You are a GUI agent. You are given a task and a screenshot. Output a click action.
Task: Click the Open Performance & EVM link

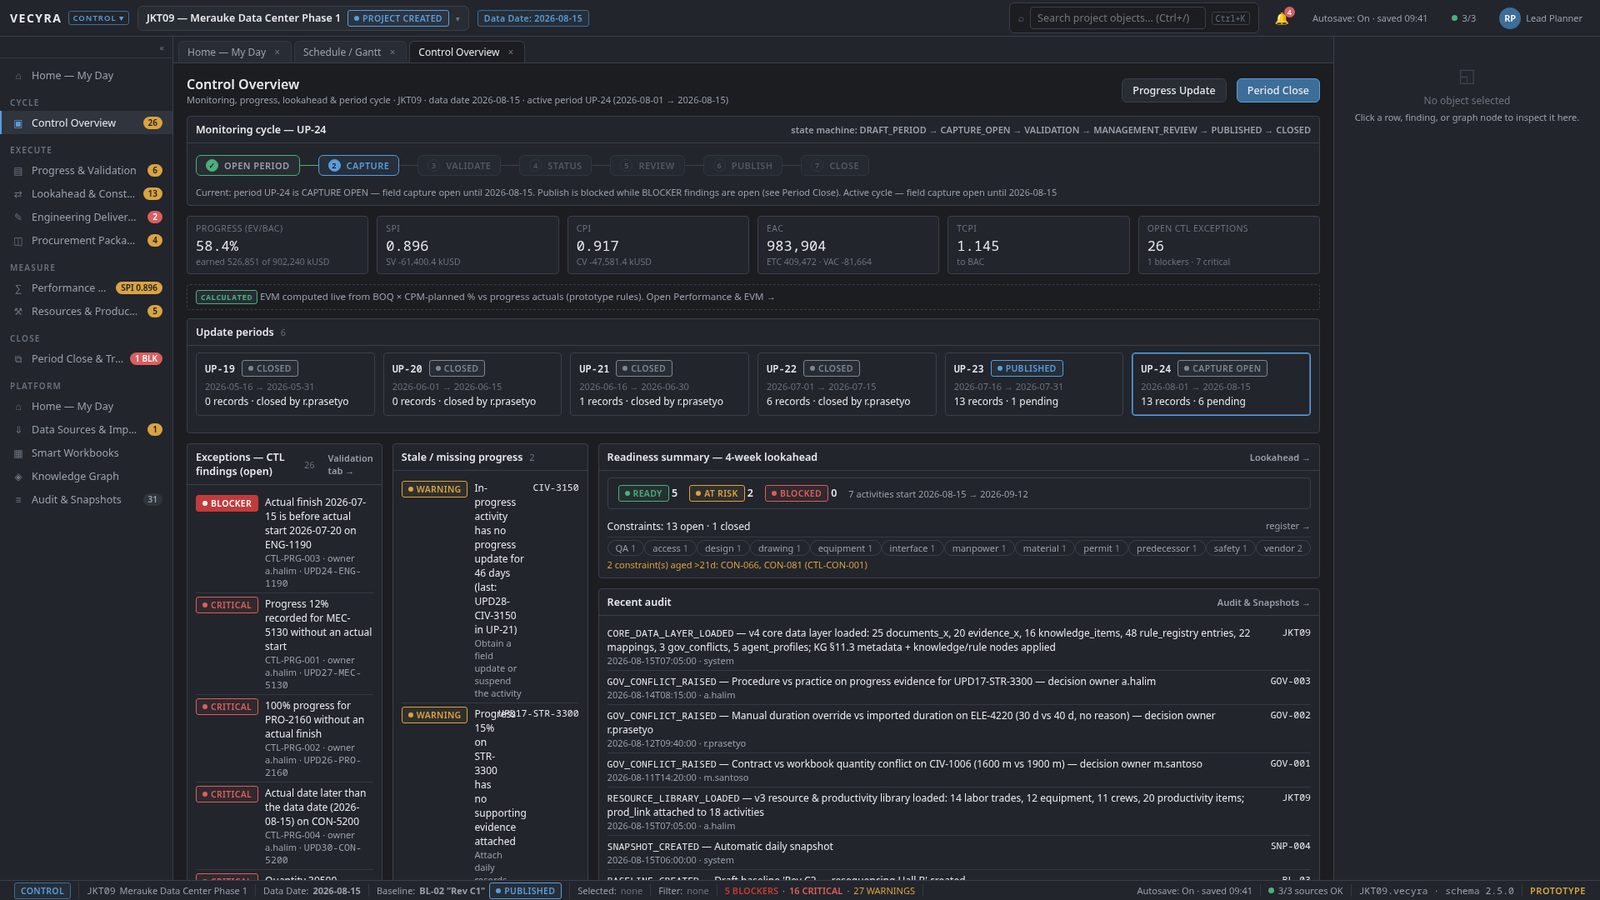click(x=710, y=297)
